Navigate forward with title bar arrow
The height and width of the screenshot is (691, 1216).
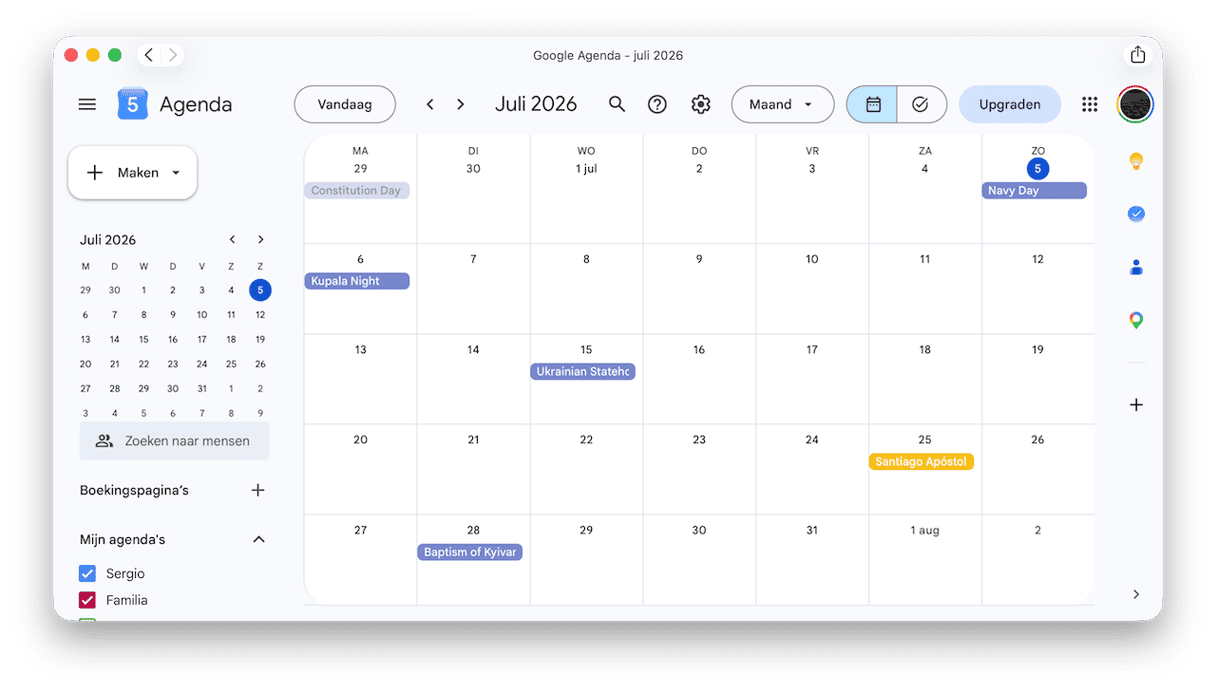click(173, 55)
